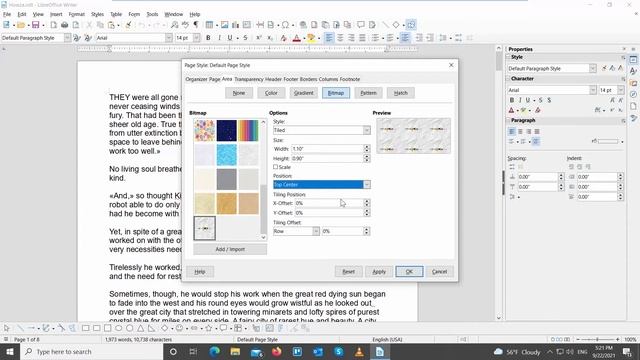This screenshot has height=360, width=640.
Task: Open the bitmap Style dropdown (Tiled)
Action: point(322,130)
